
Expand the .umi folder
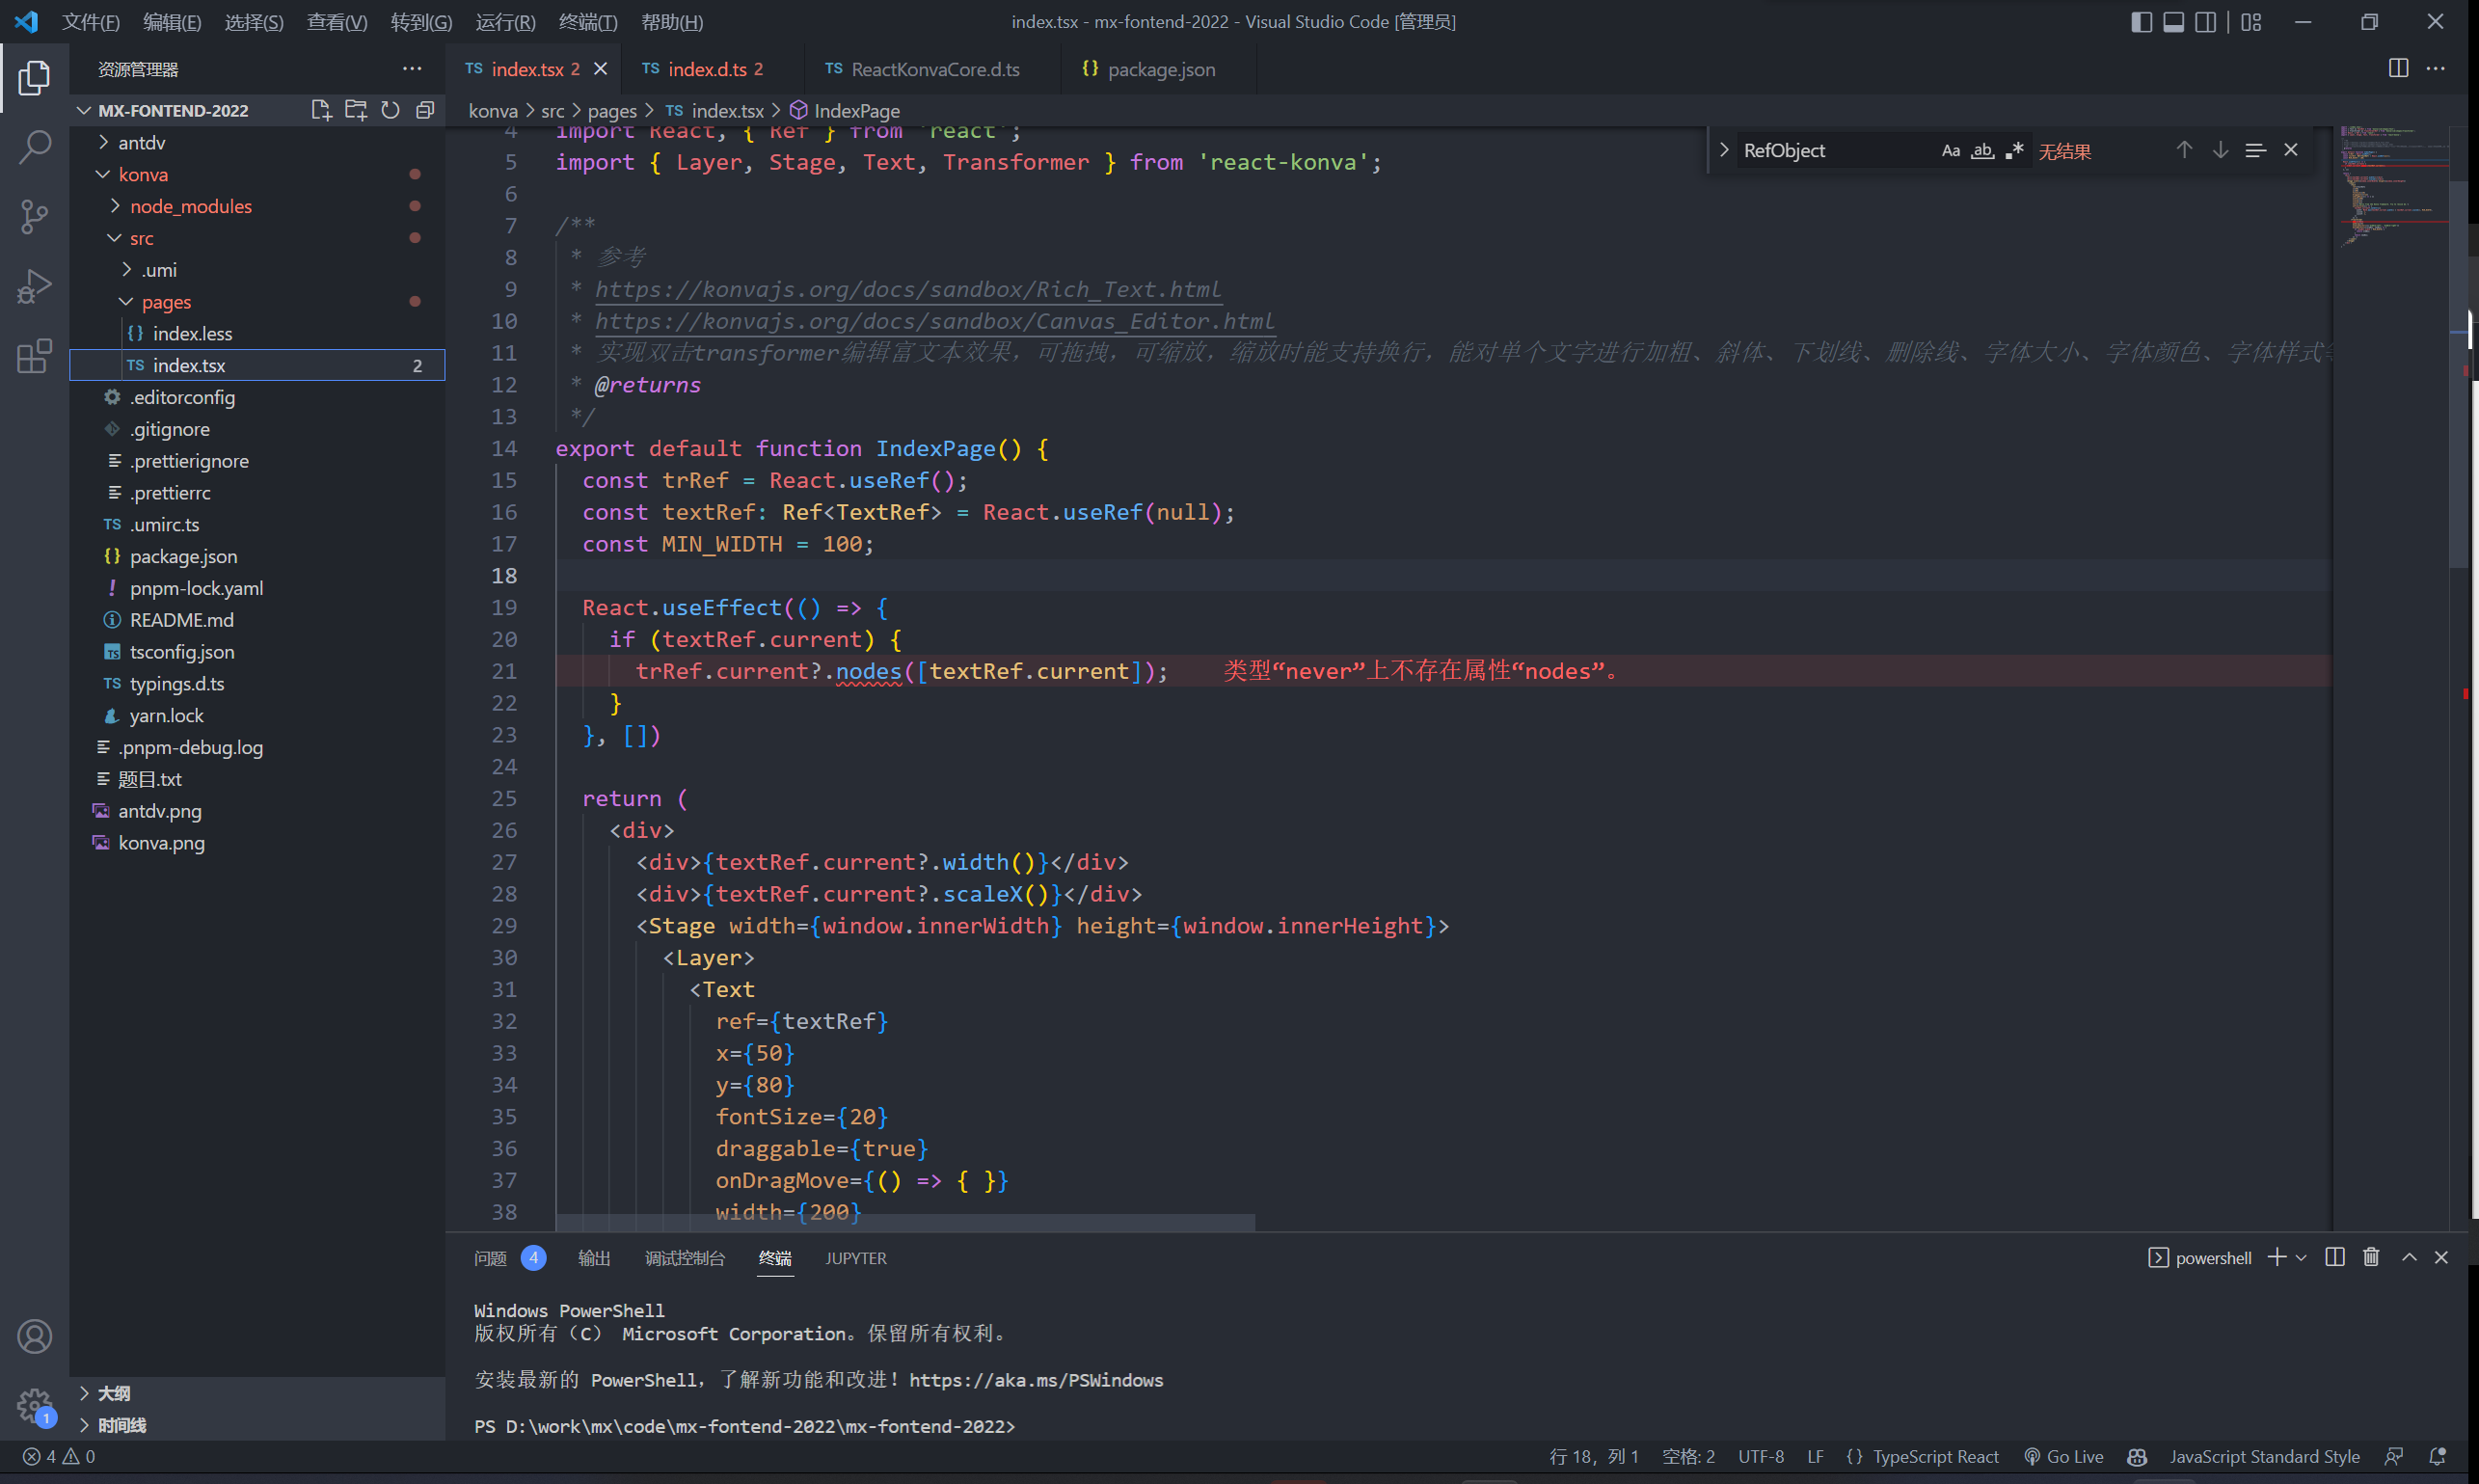[127, 269]
